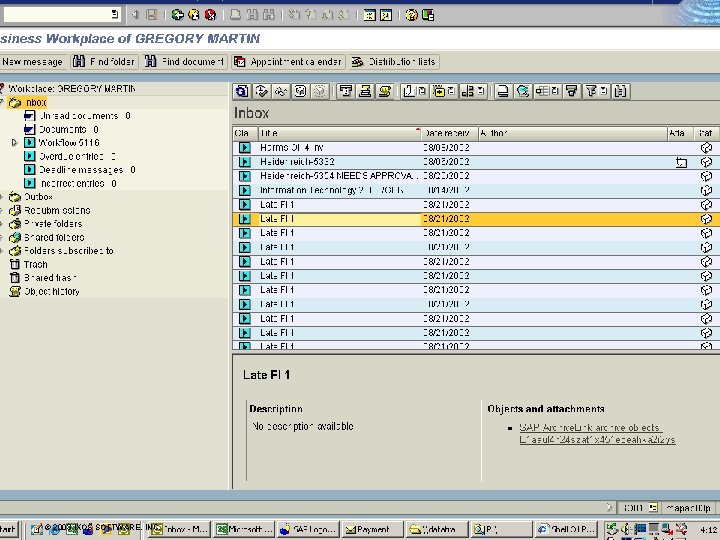Click the Save diskette icon
The height and width of the screenshot is (540, 720).
pyautogui.click(x=152, y=15)
